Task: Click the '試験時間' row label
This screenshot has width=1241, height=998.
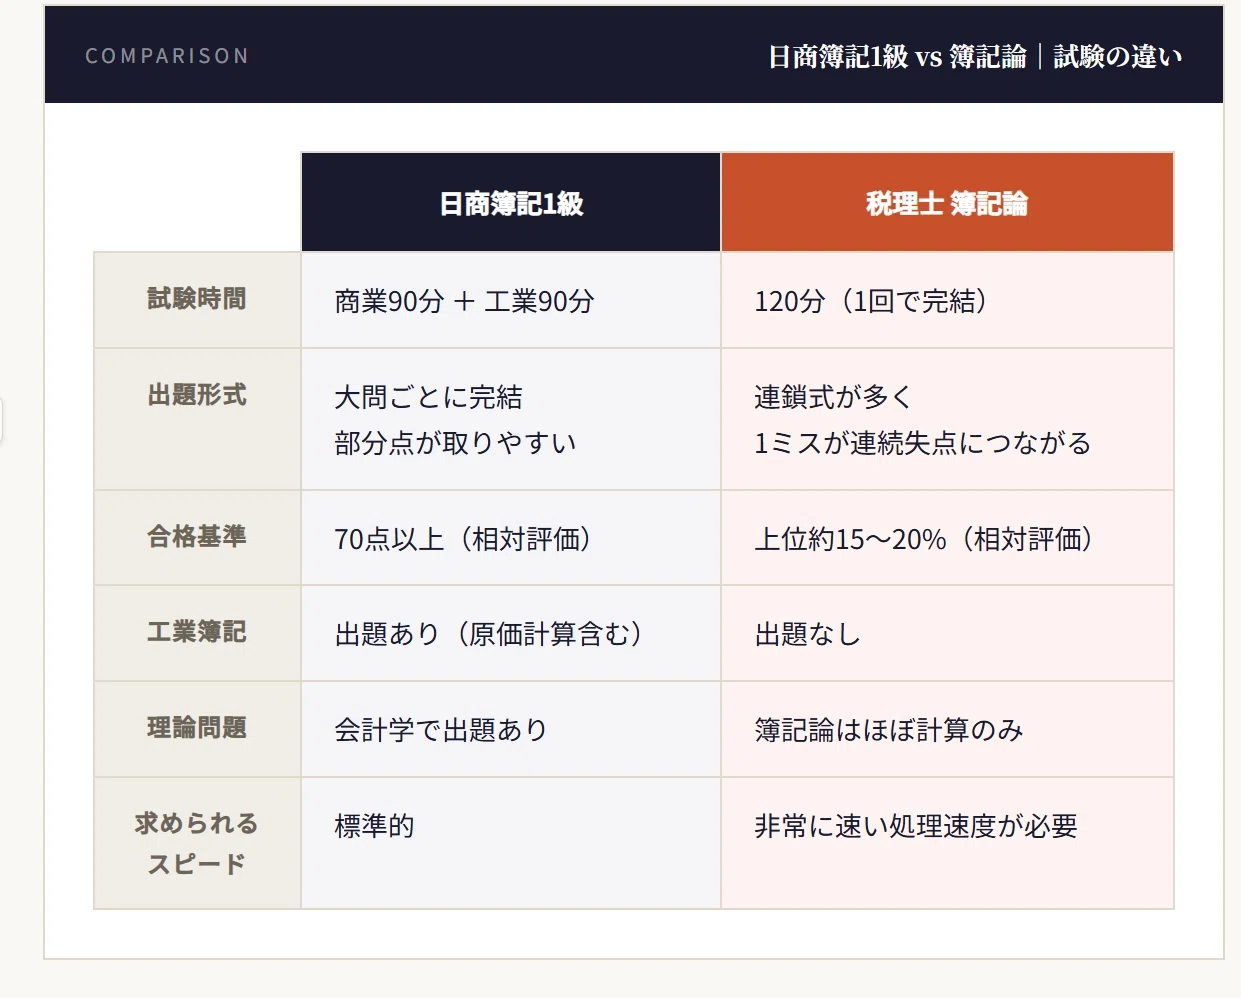Action: 197,299
